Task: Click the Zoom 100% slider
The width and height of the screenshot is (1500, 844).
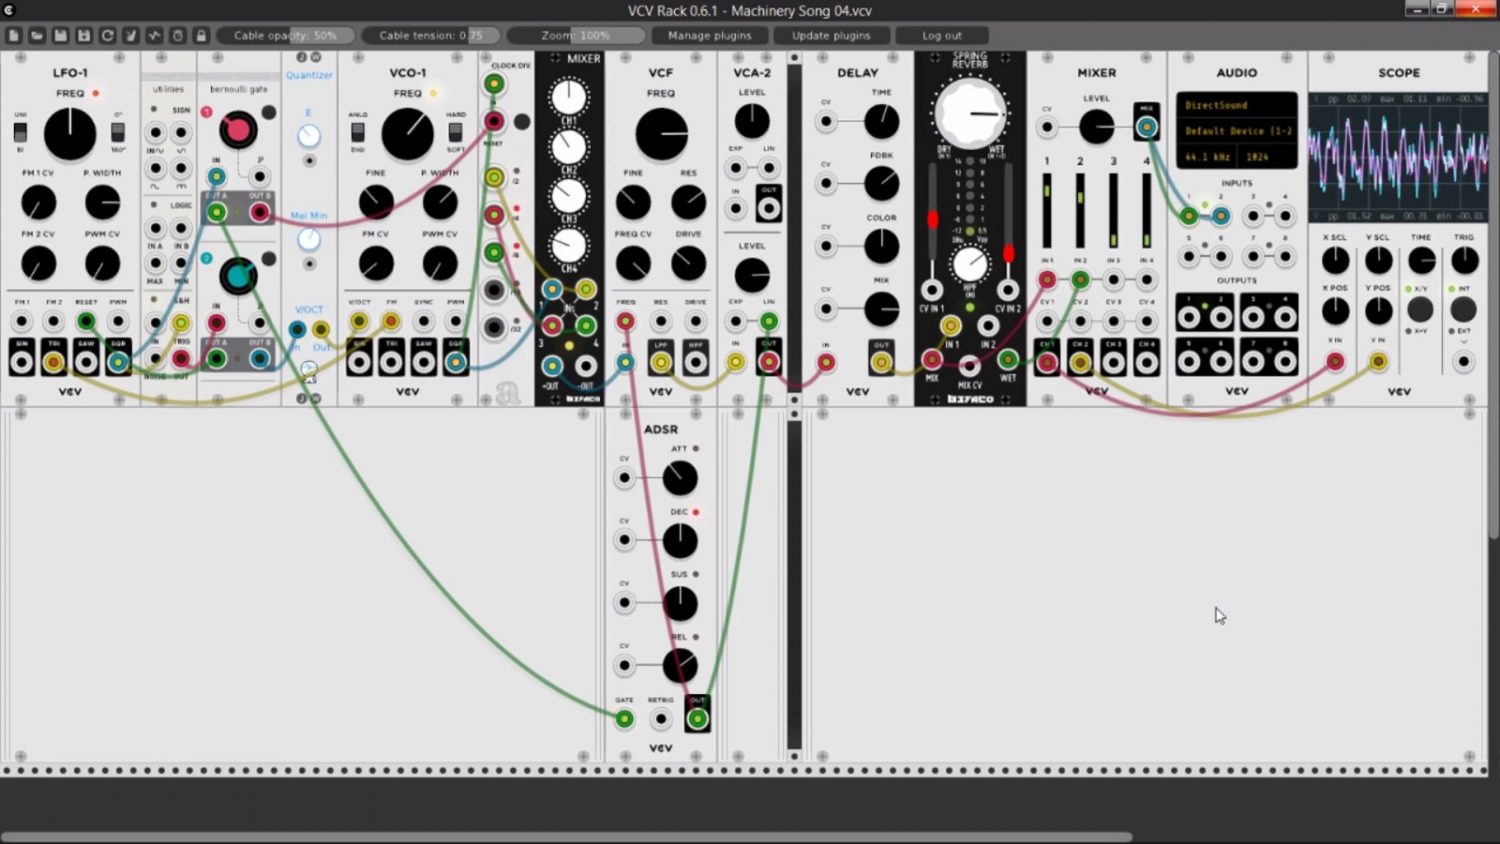Action: point(575,35)
